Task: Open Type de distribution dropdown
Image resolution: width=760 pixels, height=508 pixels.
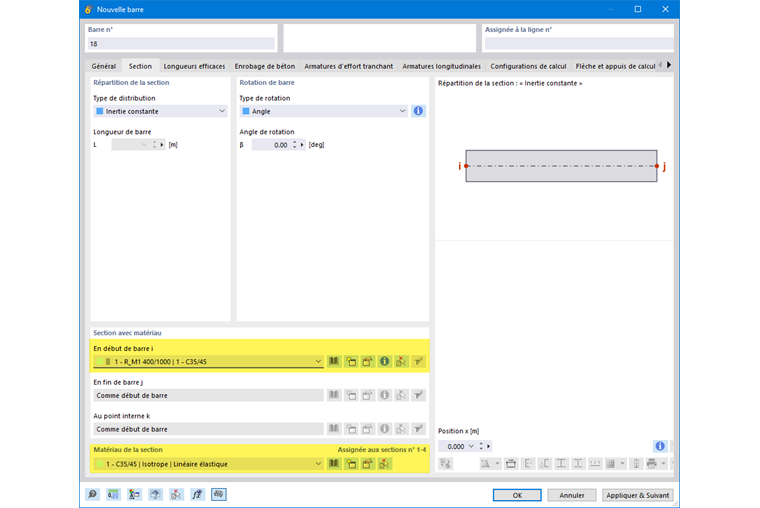Action: coord(222,111)
